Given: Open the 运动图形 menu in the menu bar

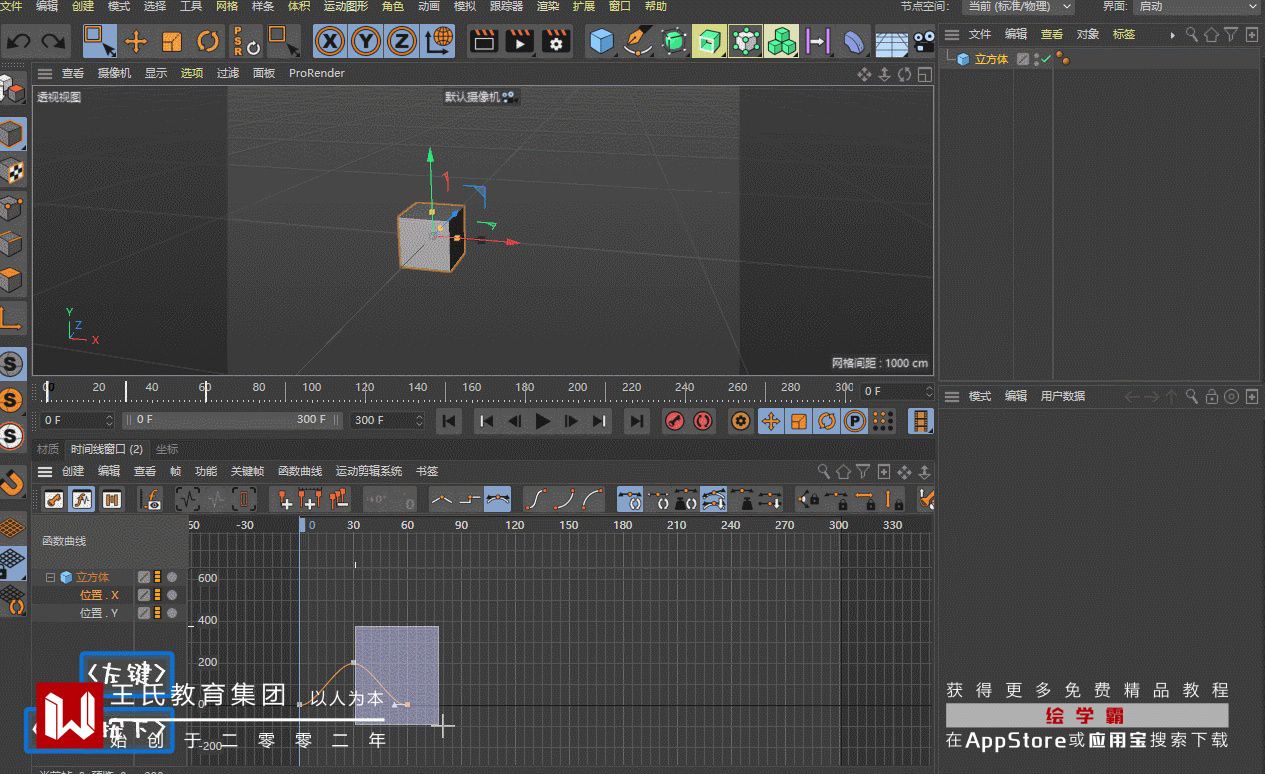Looking at the screenshot, I should pyautogui.click(x=345, y=7).
